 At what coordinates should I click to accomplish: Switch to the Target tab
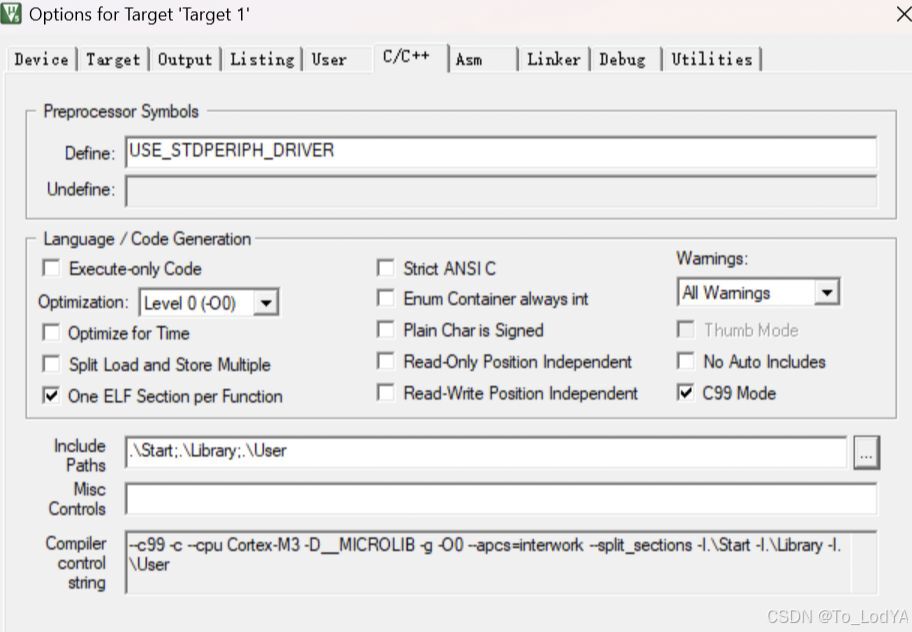pyautogui.click(x=113, y=59)
